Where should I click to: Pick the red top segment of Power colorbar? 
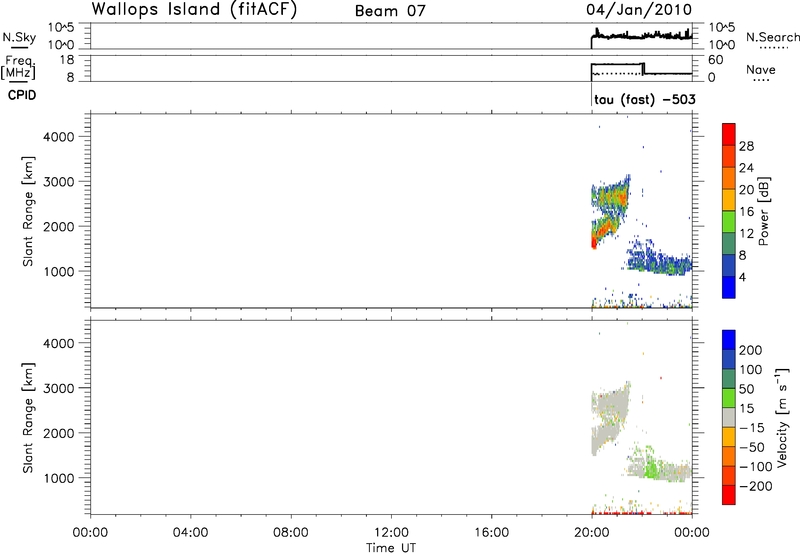click(x=729, y=134)
